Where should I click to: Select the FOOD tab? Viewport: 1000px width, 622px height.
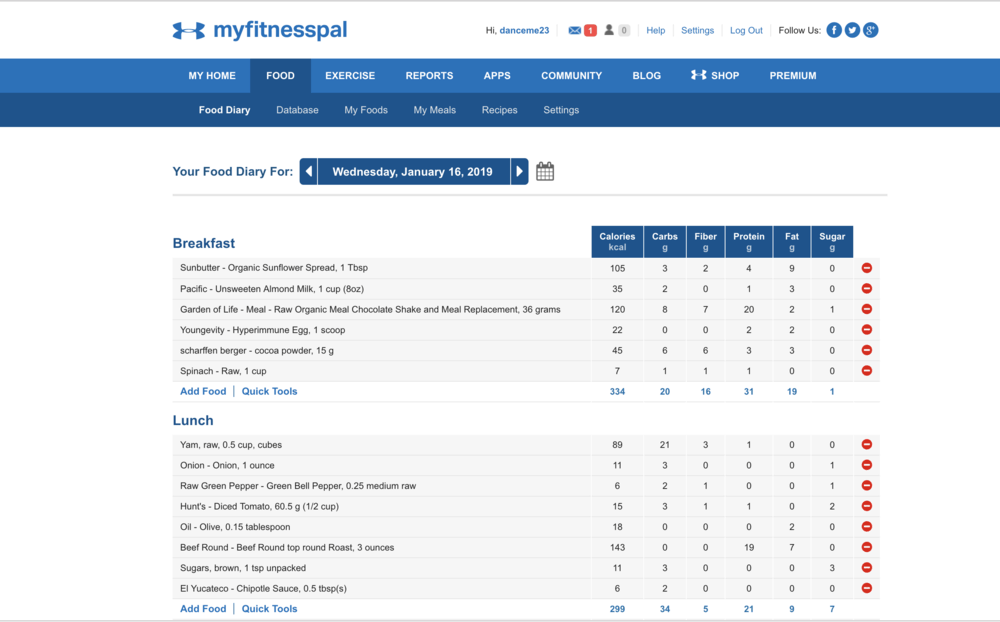[x=280, y=75]
